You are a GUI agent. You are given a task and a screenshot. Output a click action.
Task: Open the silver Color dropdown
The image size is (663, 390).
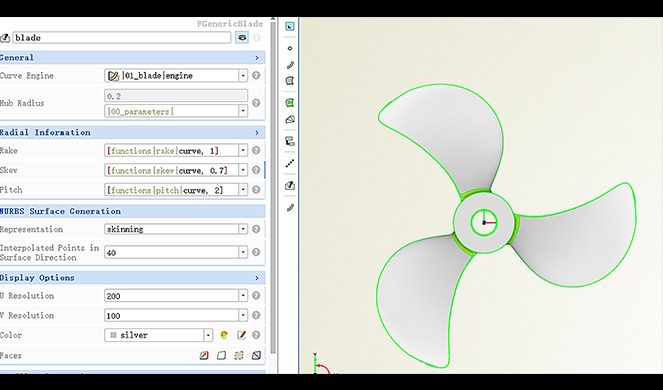tap(208, 335)
